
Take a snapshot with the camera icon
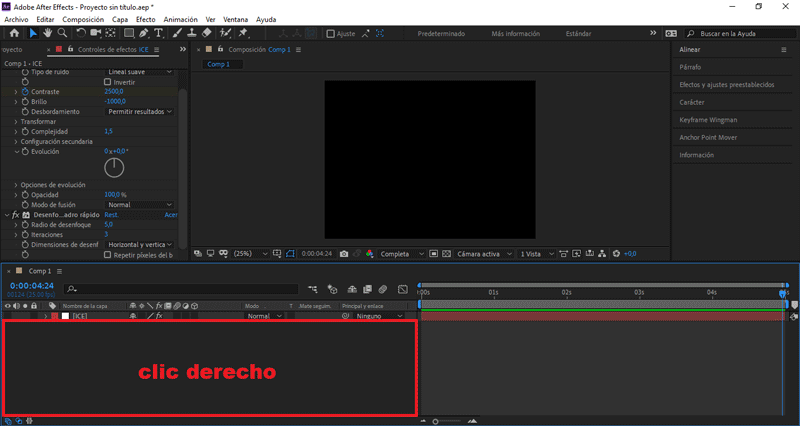pyautogui.click(x=344, y=254)
